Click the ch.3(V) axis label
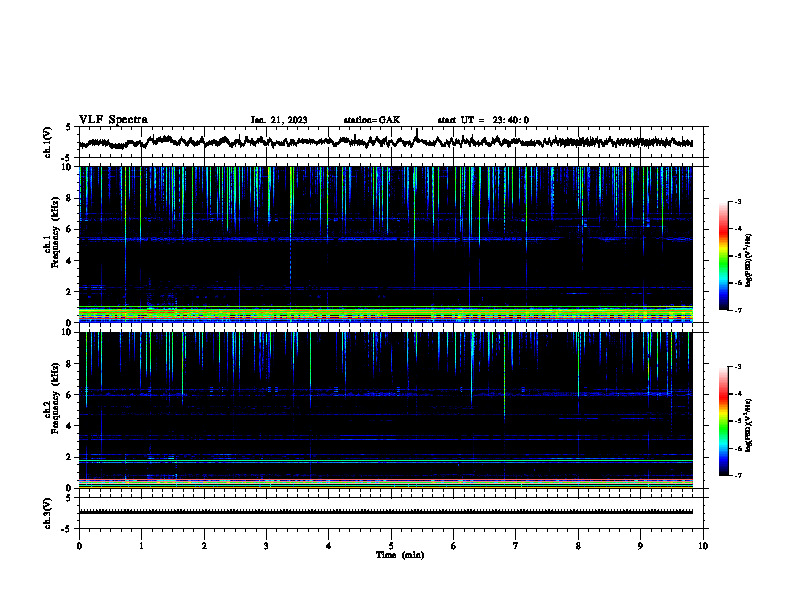Image resolution: width=792 pixels, height=612 pixels. [48, 513]
